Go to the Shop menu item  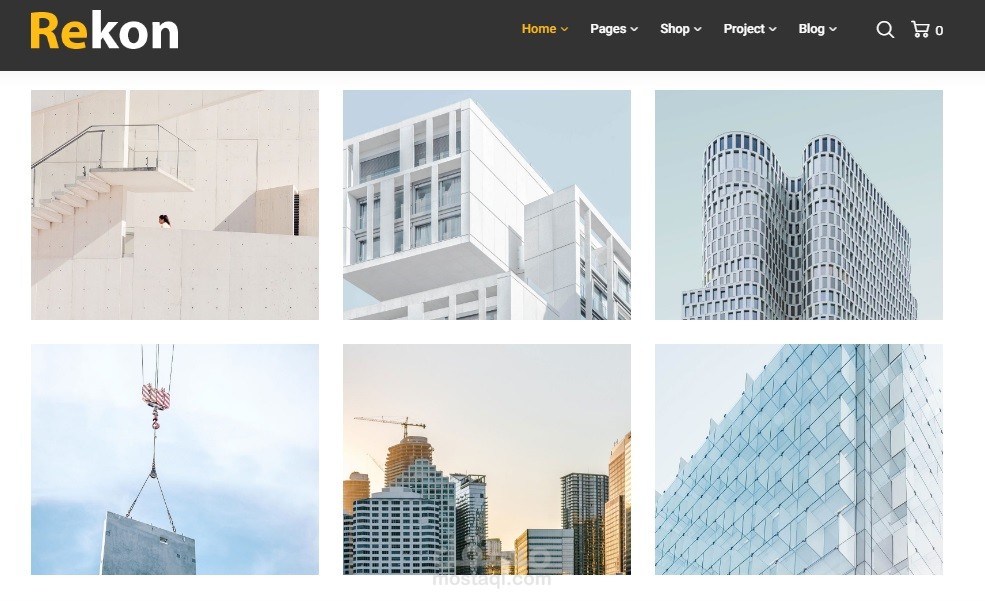tap(675, 29)
